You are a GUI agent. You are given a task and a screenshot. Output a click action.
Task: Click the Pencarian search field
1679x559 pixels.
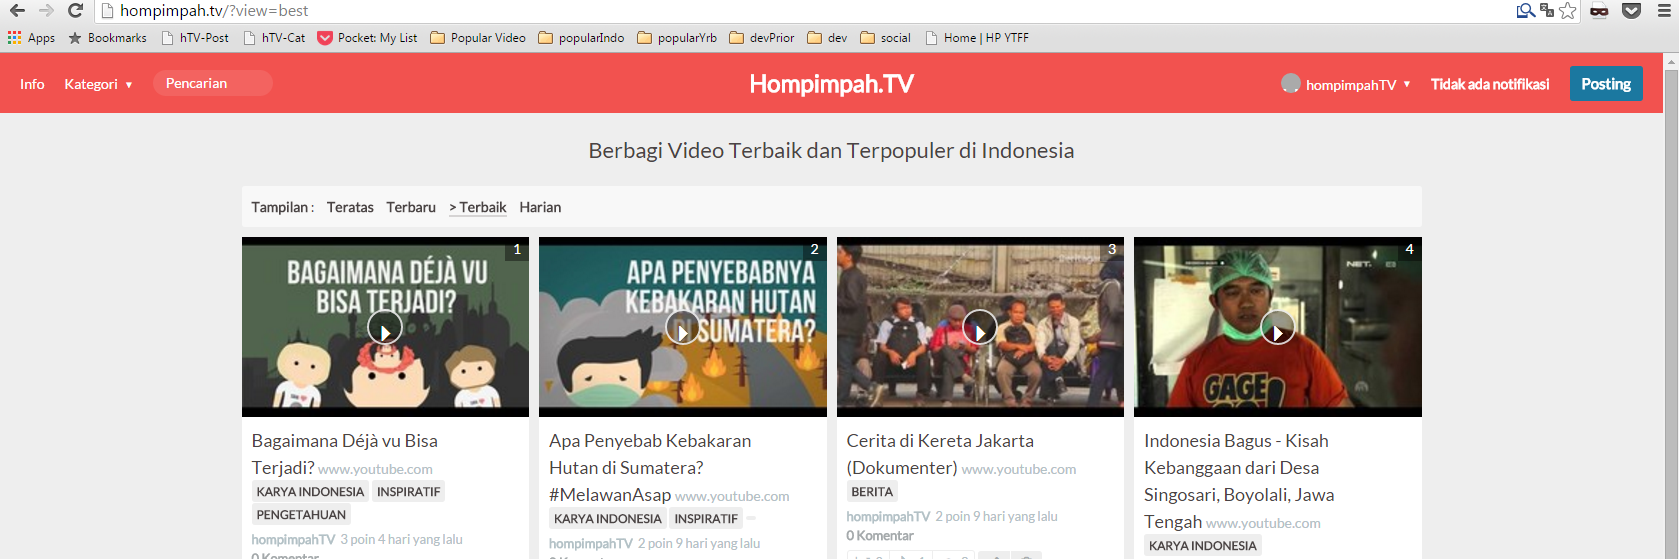click(x=212, y=83)
